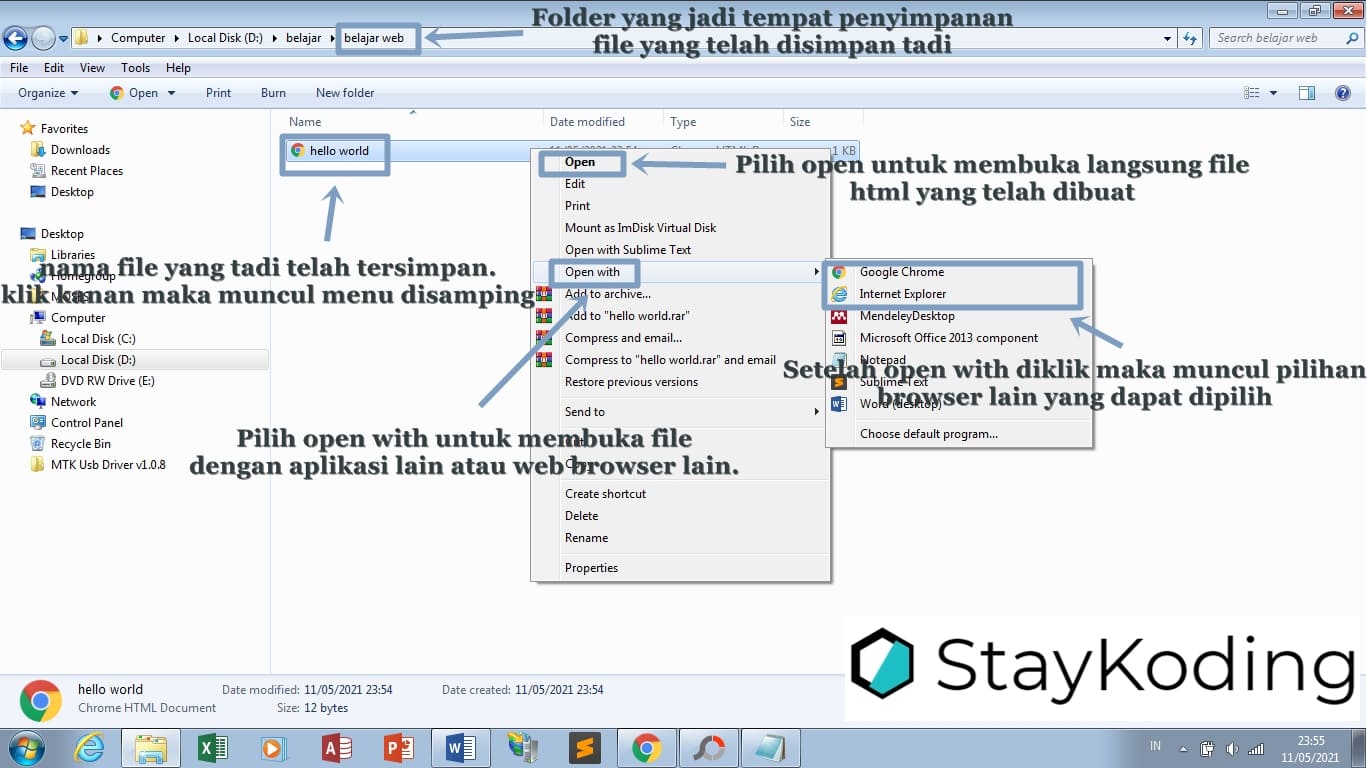Launch Excel from the taskbar
The image size is (1367, 768).
point(212,747)
